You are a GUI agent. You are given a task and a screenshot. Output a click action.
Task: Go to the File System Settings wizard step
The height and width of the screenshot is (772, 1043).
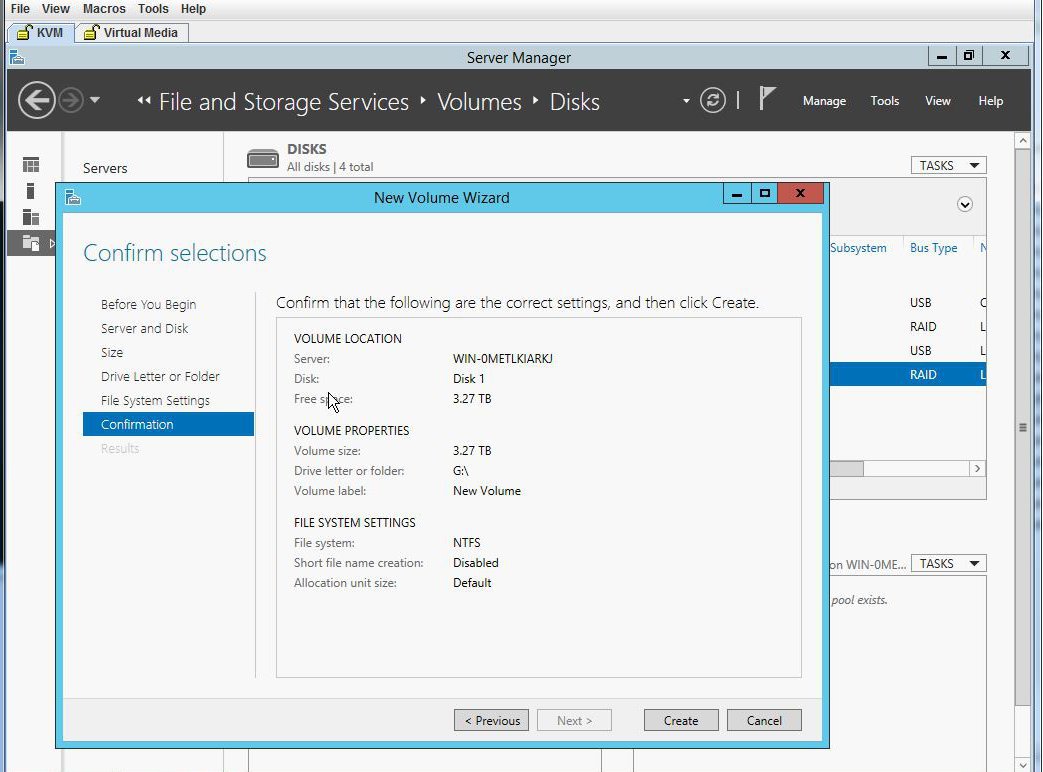coord(155,400)
